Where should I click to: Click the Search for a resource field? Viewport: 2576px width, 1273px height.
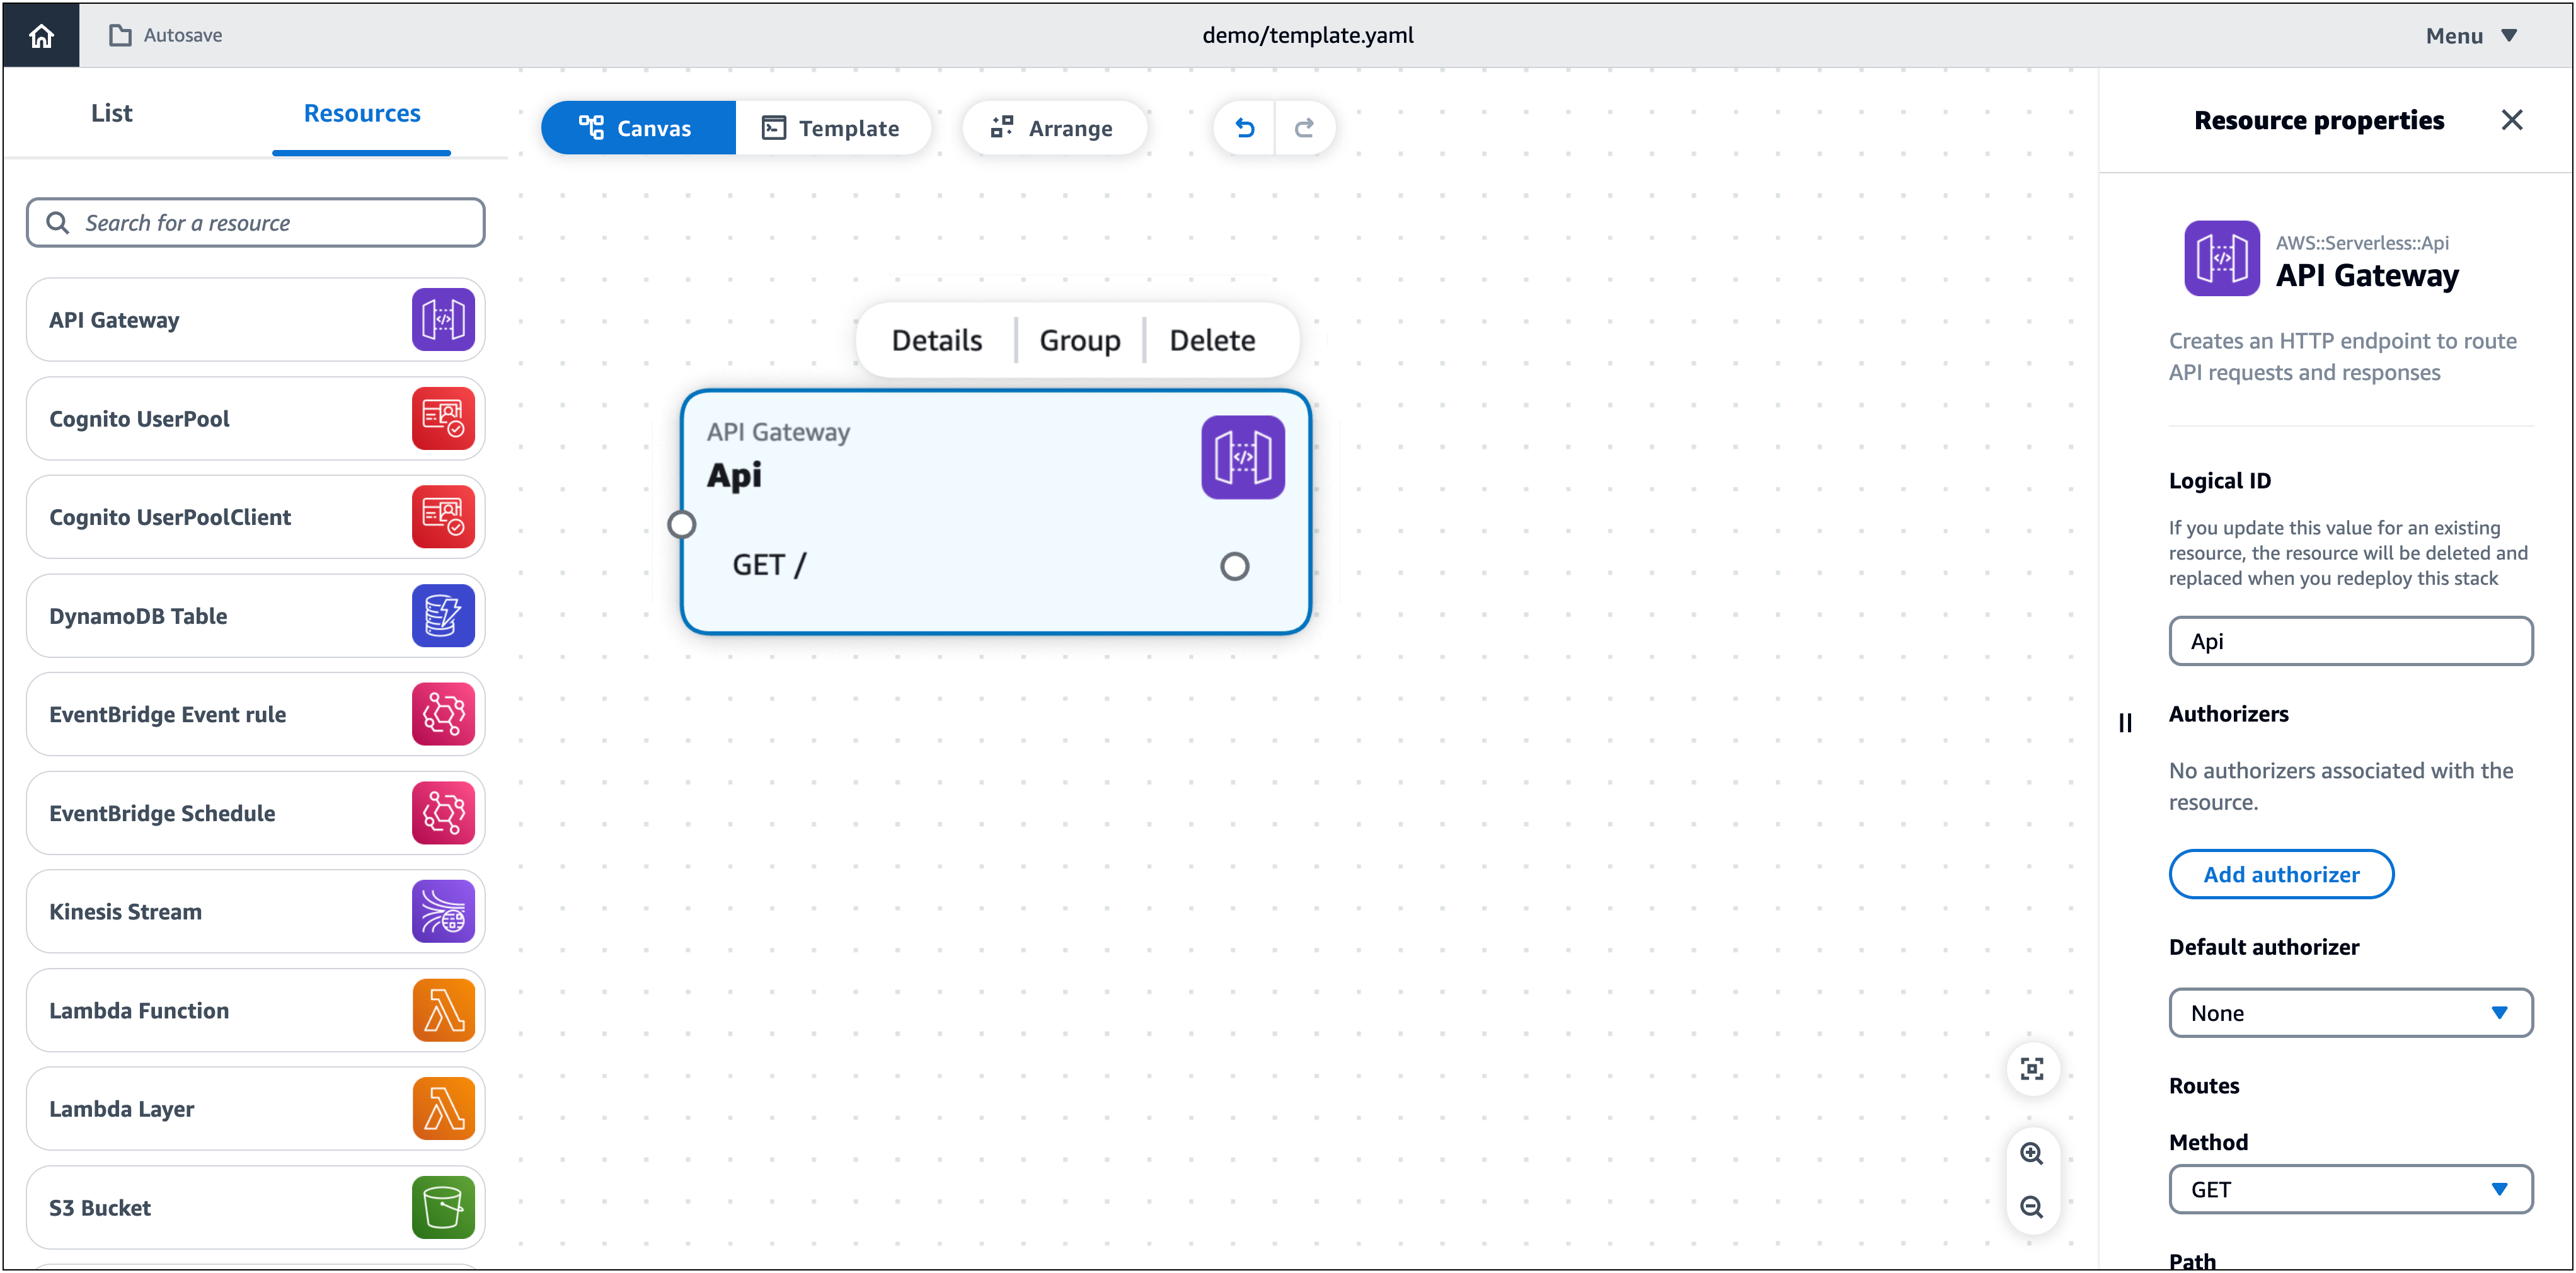point(255,222)
